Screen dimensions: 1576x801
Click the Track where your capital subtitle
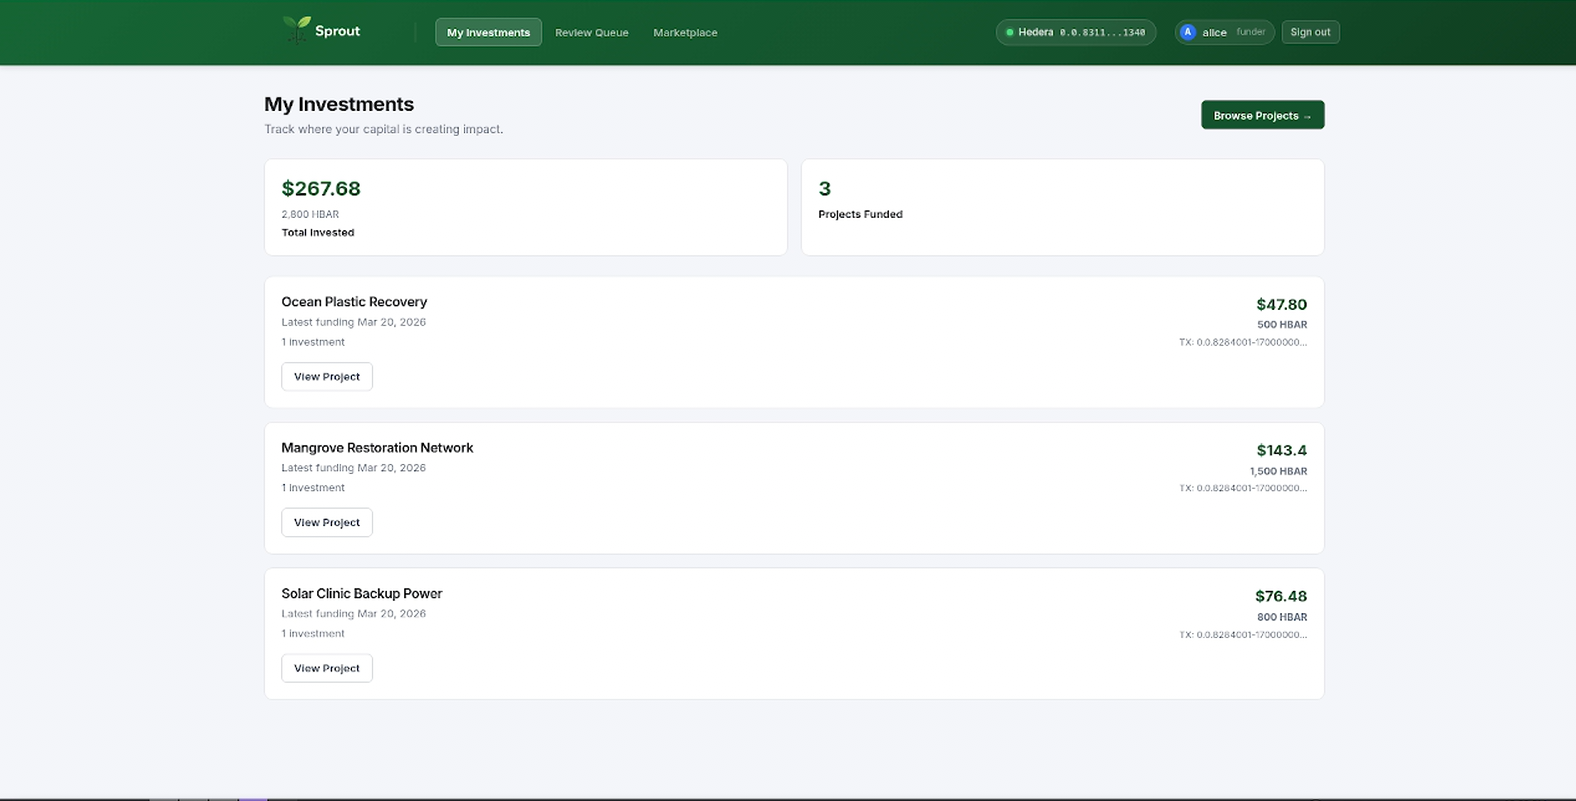(384, 129)
